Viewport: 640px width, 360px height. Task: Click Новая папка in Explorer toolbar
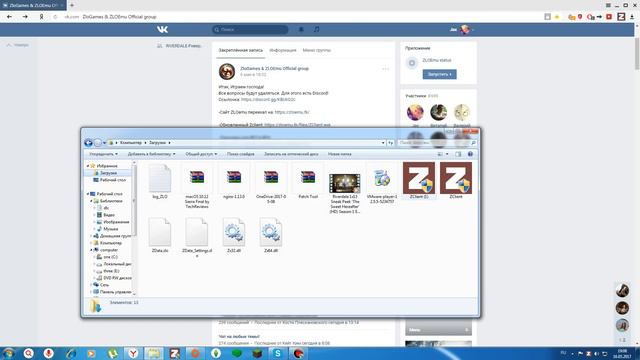click(x=340, y=154)
